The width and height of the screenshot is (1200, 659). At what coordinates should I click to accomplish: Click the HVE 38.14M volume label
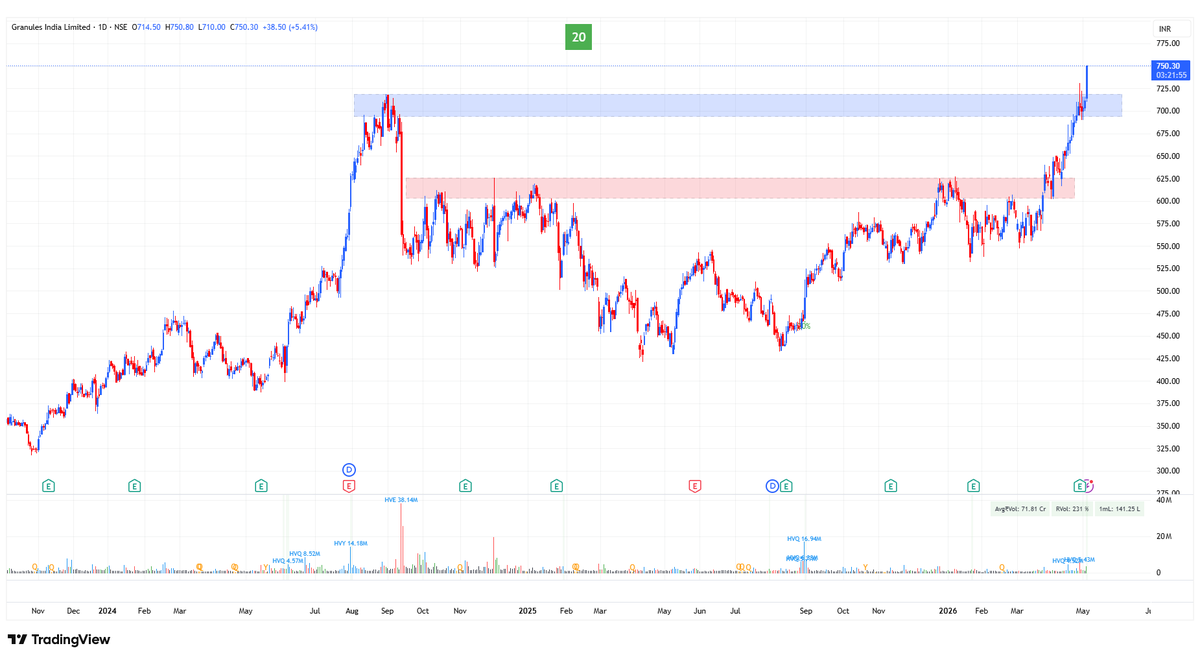[400, 499]
